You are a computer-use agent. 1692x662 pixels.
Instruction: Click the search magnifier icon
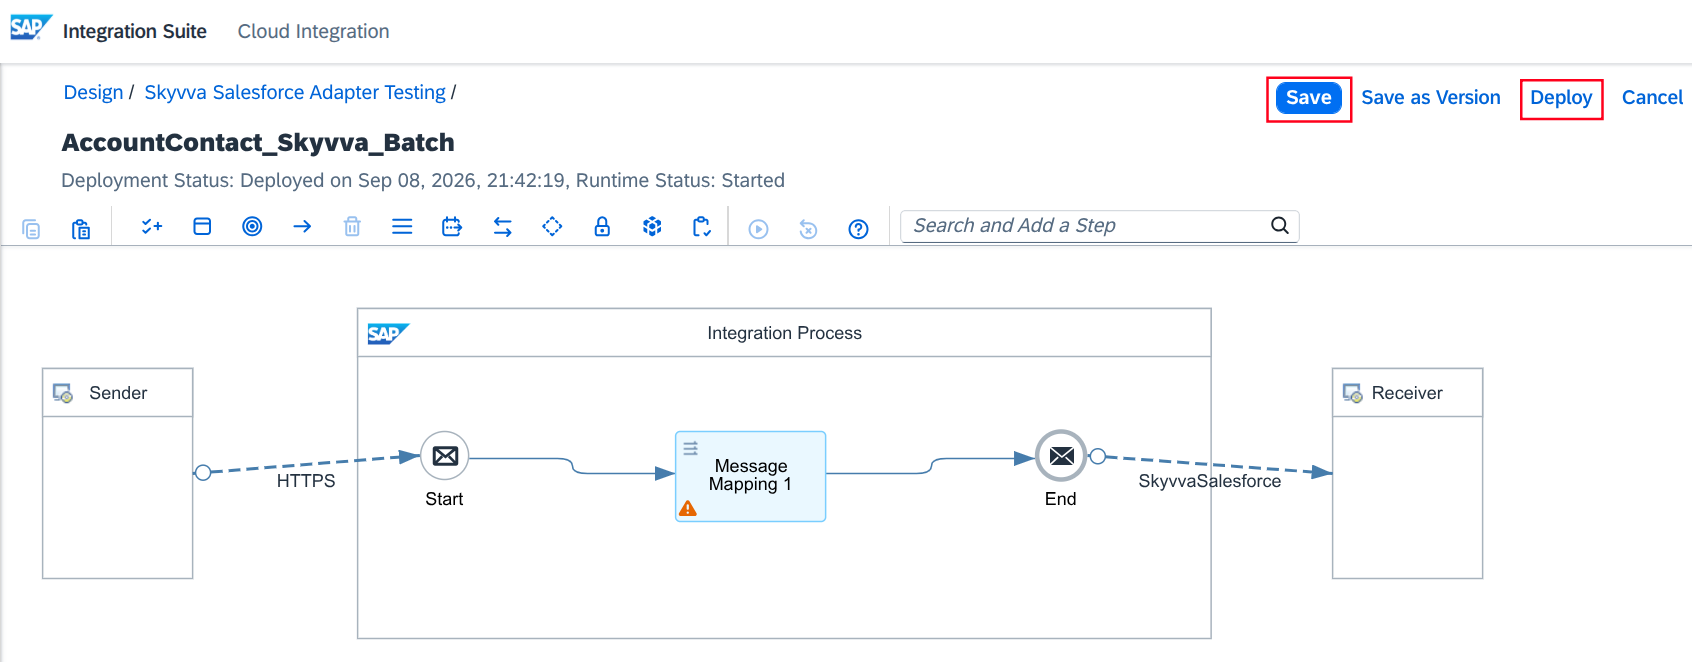point(1280,226)
